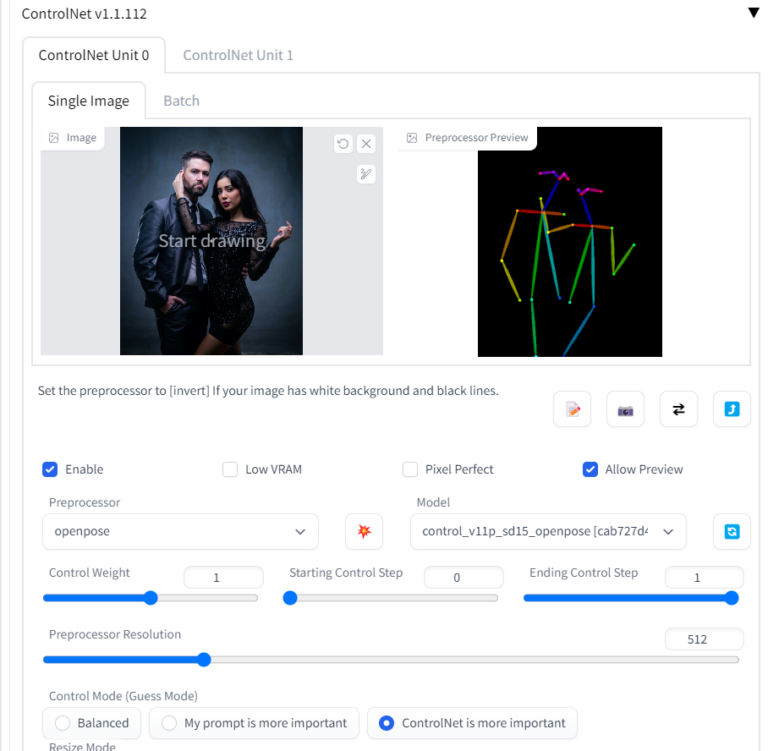Click the Starting Control Step value field
The height and width of the screenshot is (751, 768).
tap(463, 578)
